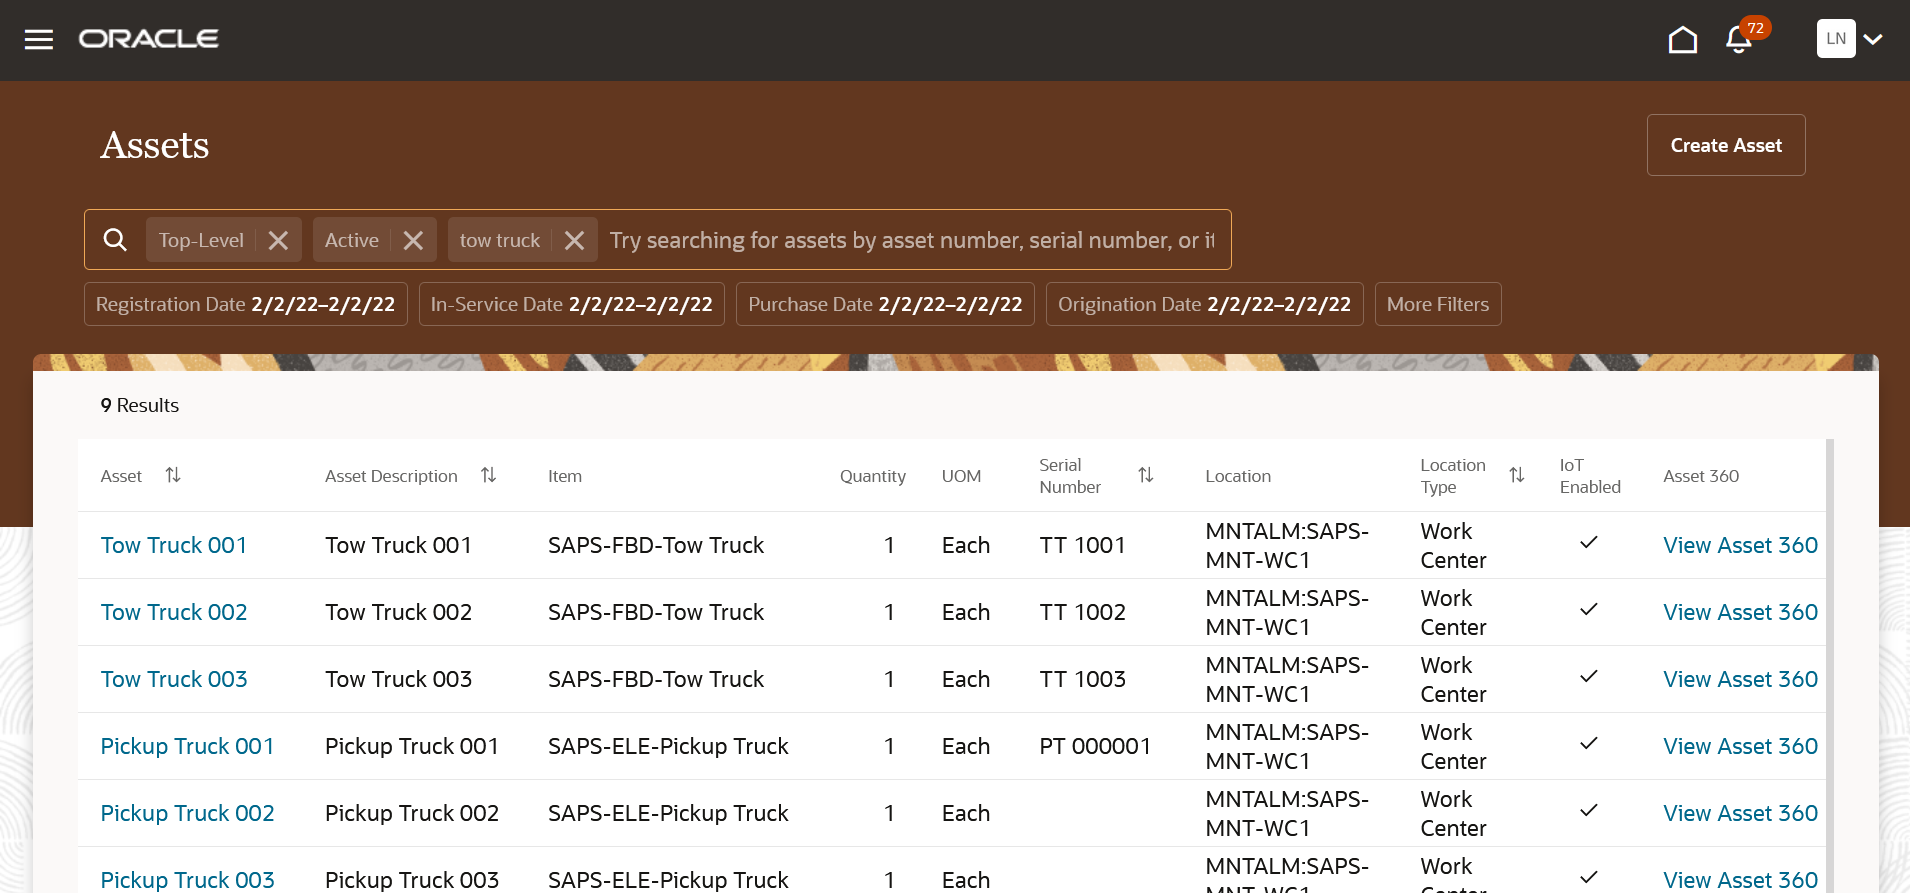Sort by Location Type column
Image resolution: width=1910 pixels, height=893 pixels.
tap(1516, 475)
